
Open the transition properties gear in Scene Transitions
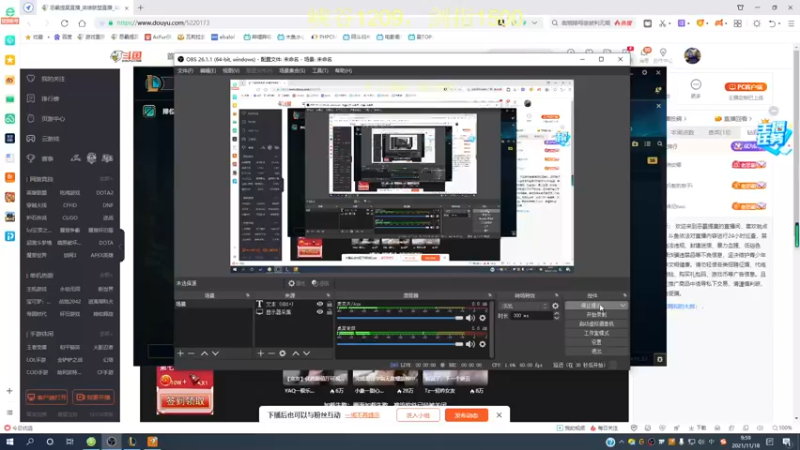tap(555, 306)
